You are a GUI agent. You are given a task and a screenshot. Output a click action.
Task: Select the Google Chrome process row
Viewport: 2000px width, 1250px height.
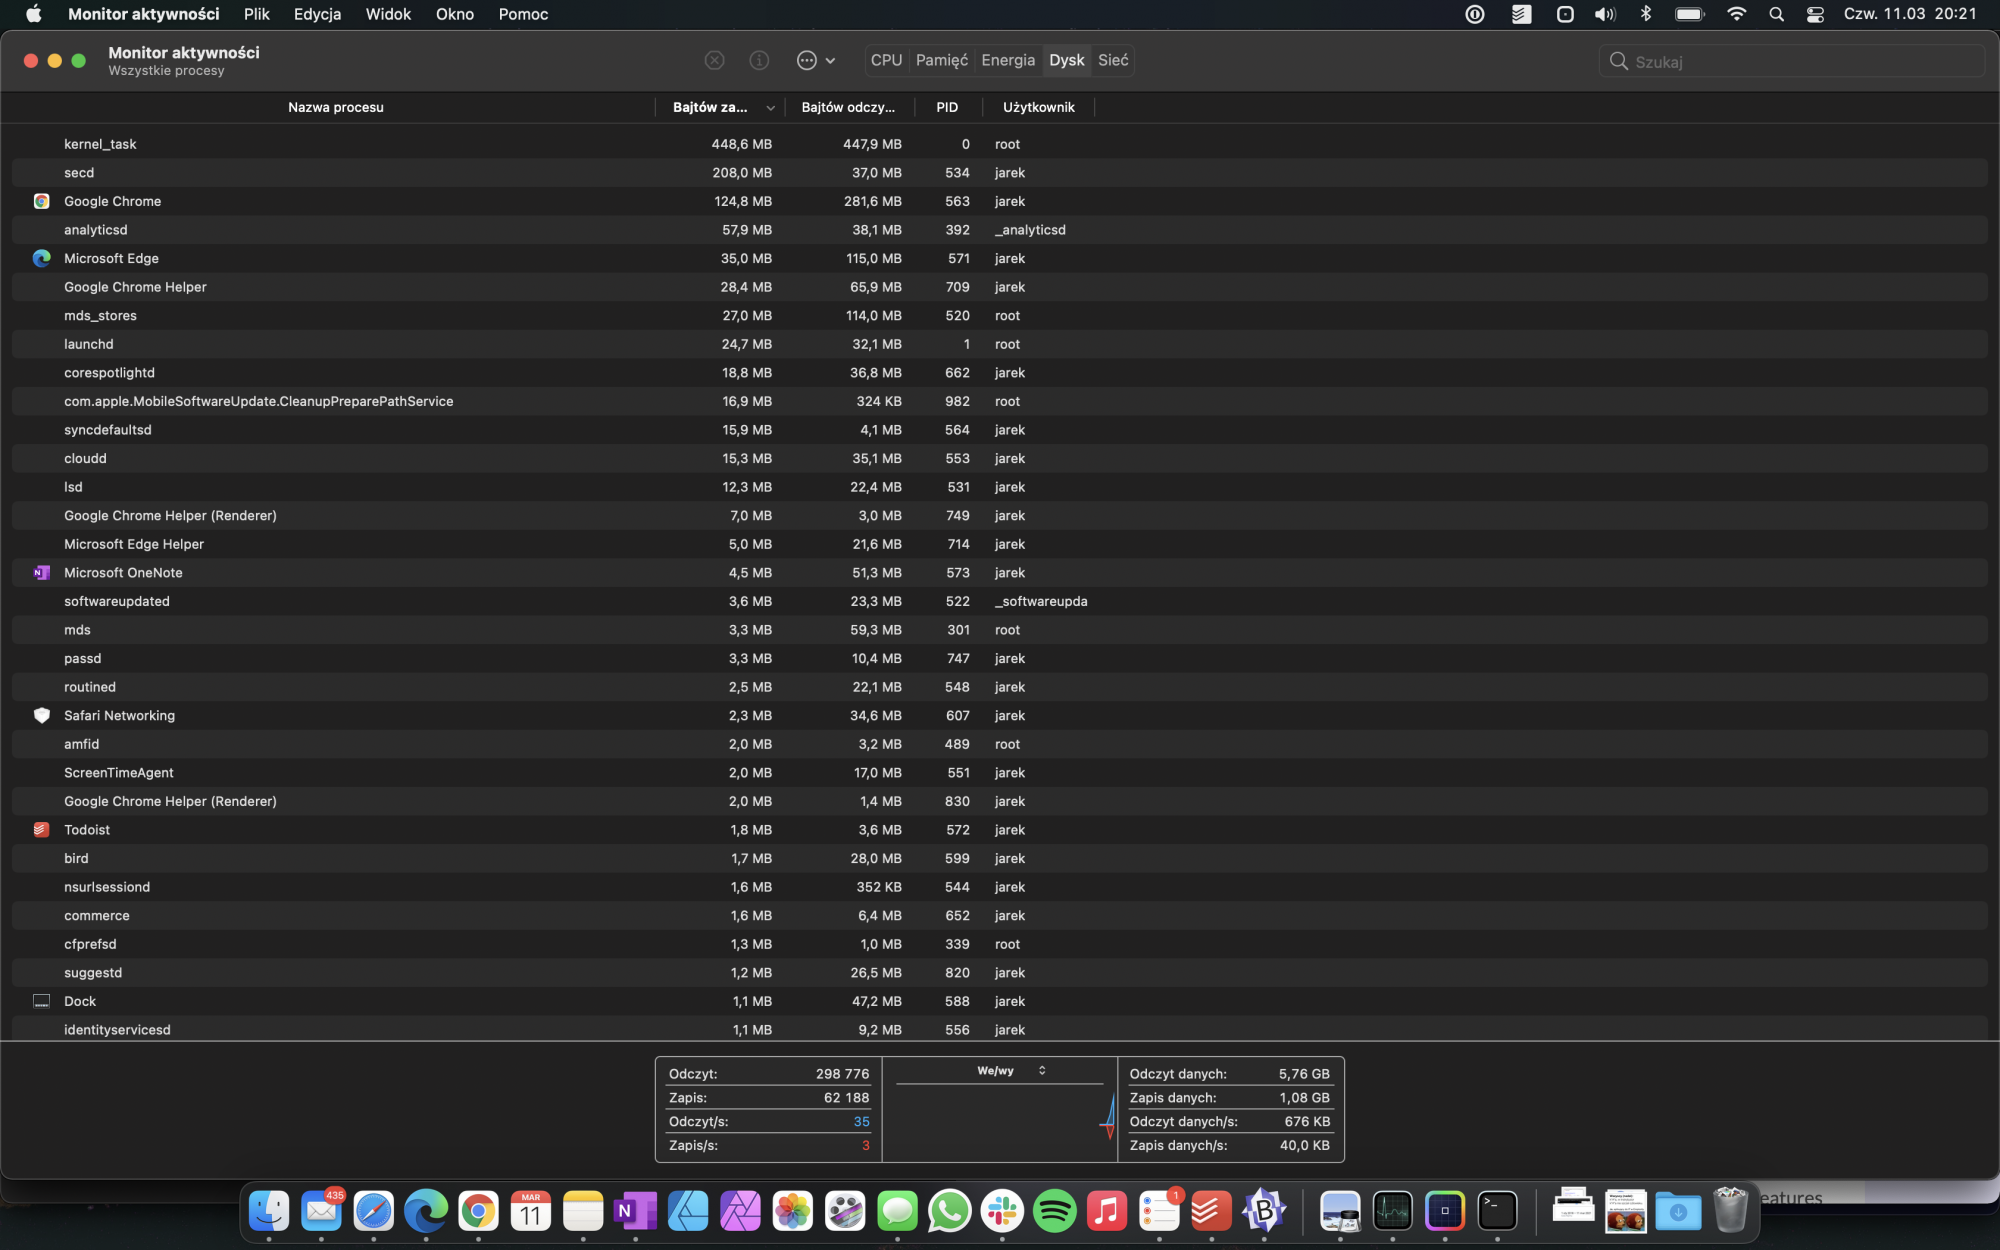pos(112,201)
